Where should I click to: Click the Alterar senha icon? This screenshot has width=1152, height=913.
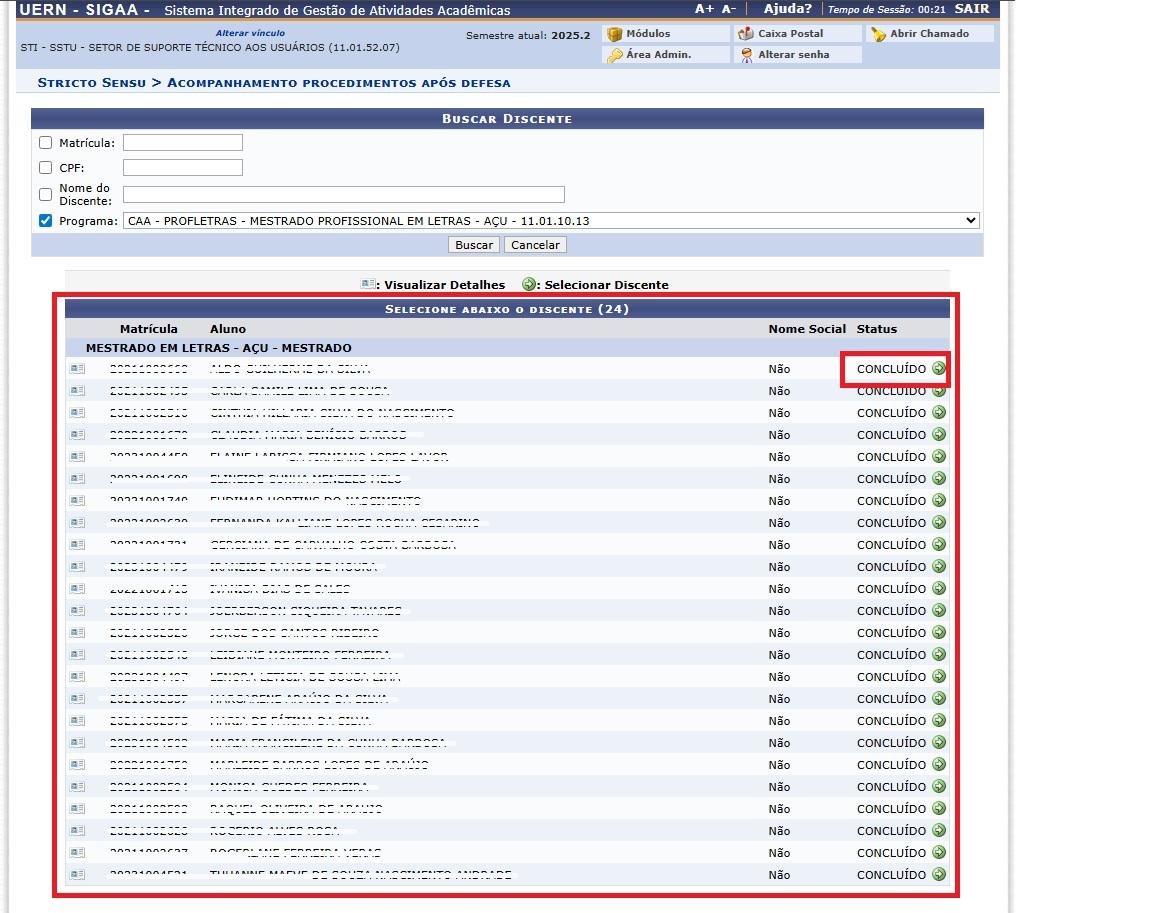pyautogui.click(x=746, y=55)
